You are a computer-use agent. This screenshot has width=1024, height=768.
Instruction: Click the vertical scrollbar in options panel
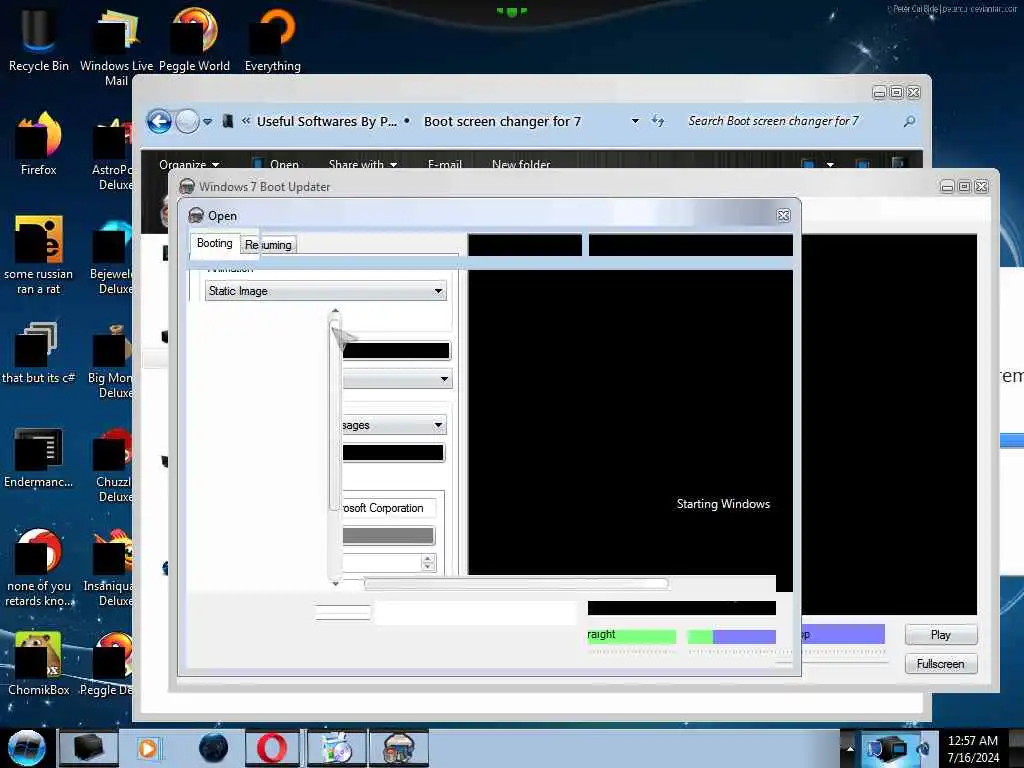pyautogui.click(x=335, y=447)
